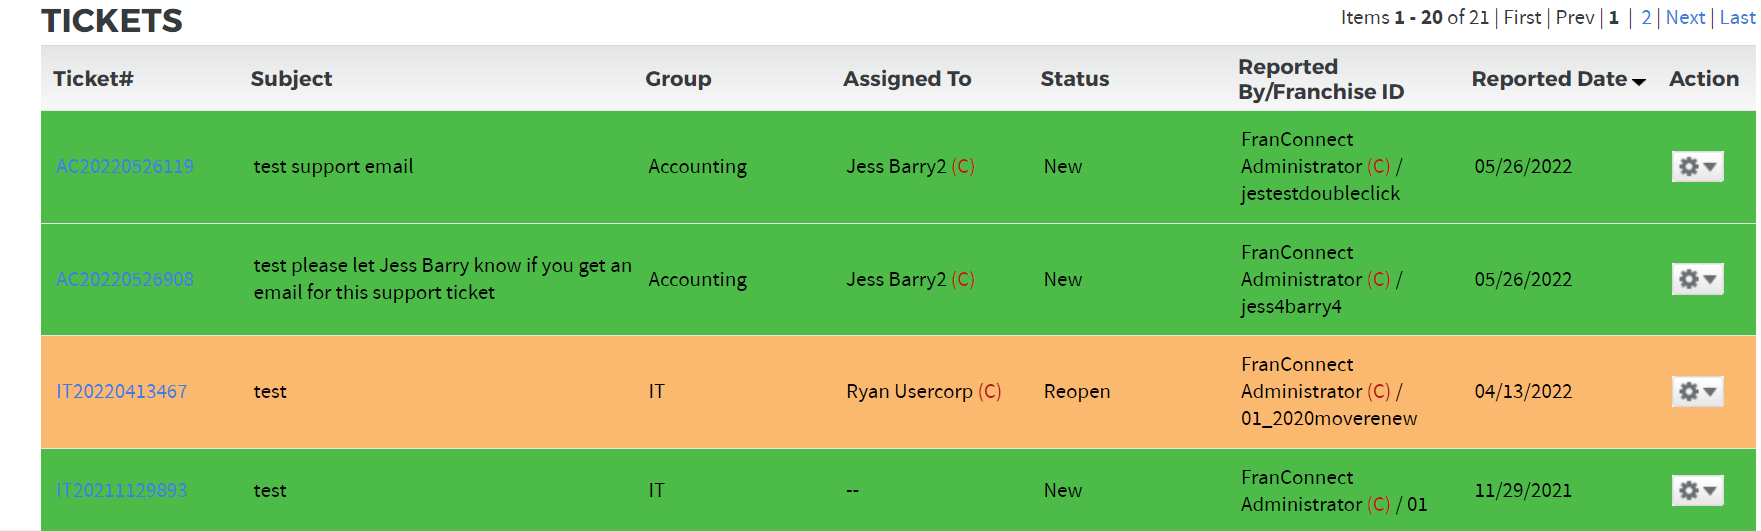This screenshot has height=531, width=1761.
Task: Sort tickets by Group column header
Action: (x=678, y=78)
